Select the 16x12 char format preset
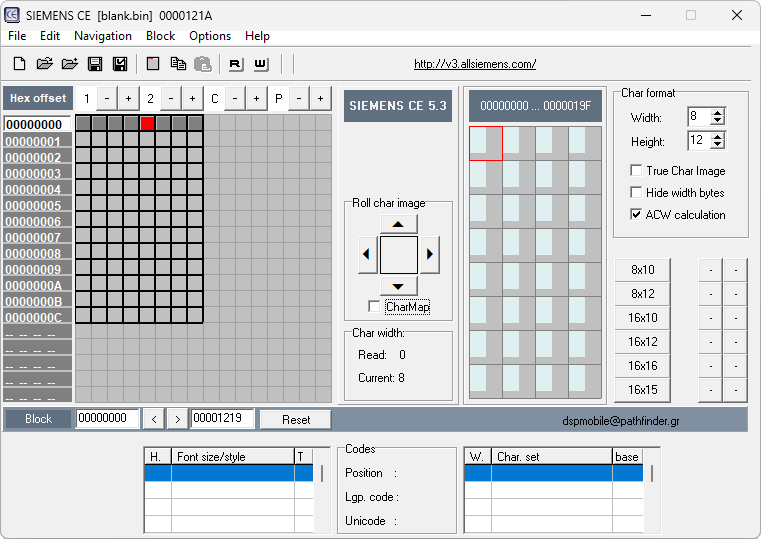 tap(643, 342)
